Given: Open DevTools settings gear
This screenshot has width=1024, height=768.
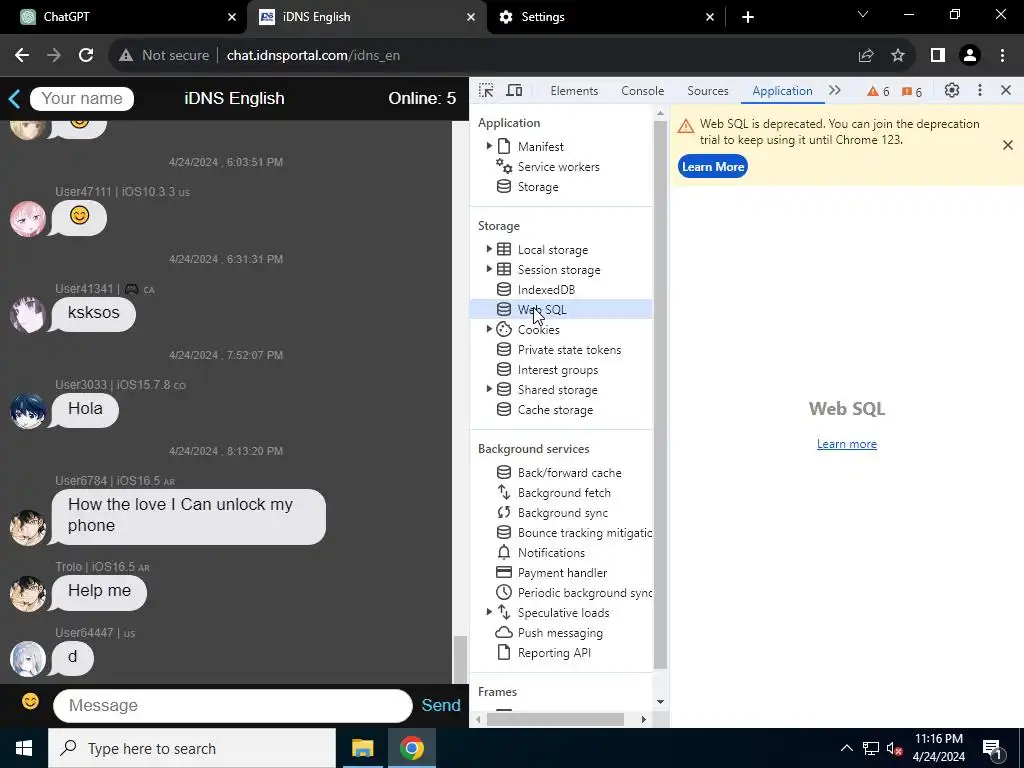Looking at the screenshot, I should [952, 91].
